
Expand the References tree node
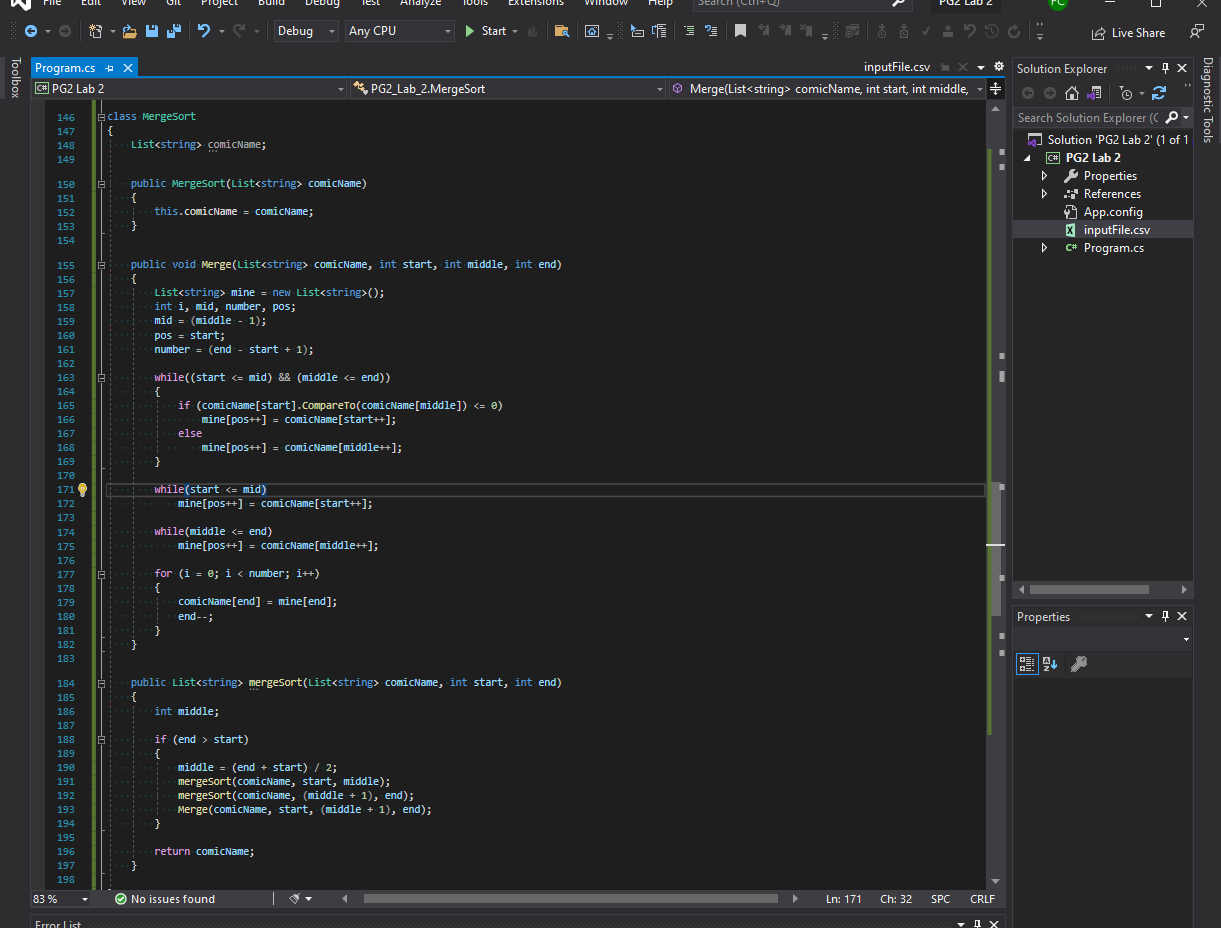tap(1044, 194)
